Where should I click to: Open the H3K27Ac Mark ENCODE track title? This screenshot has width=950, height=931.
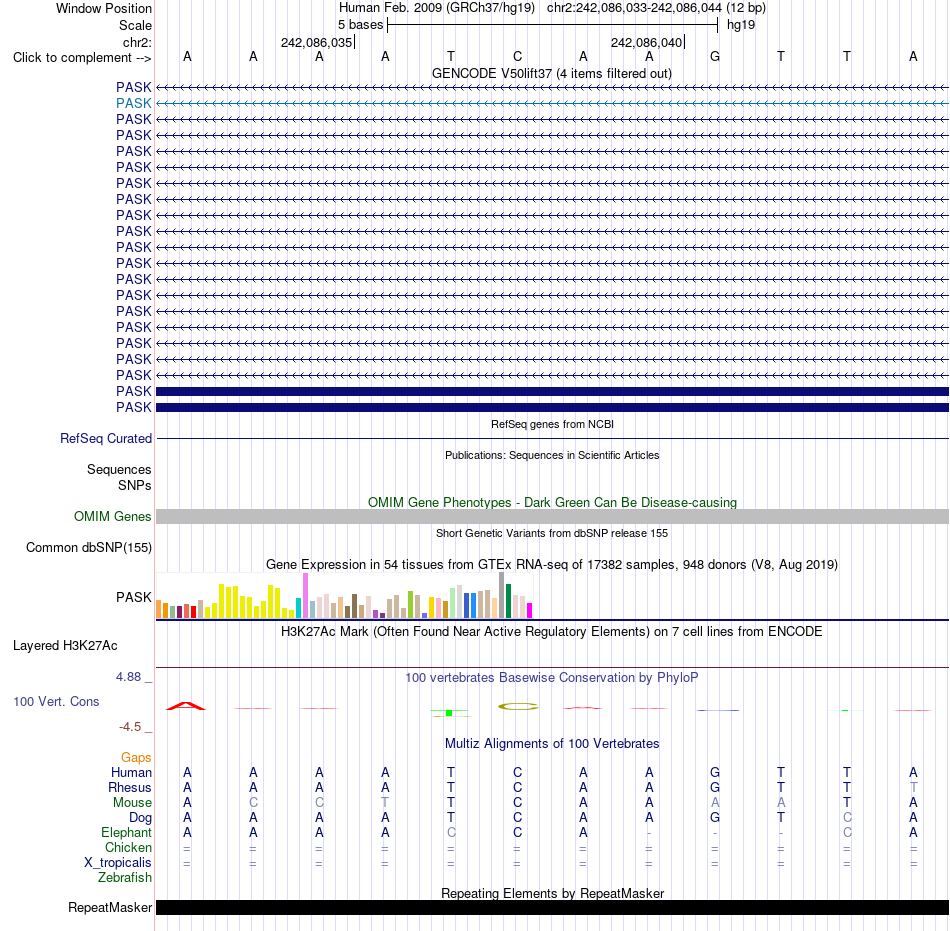coord(552,632)
